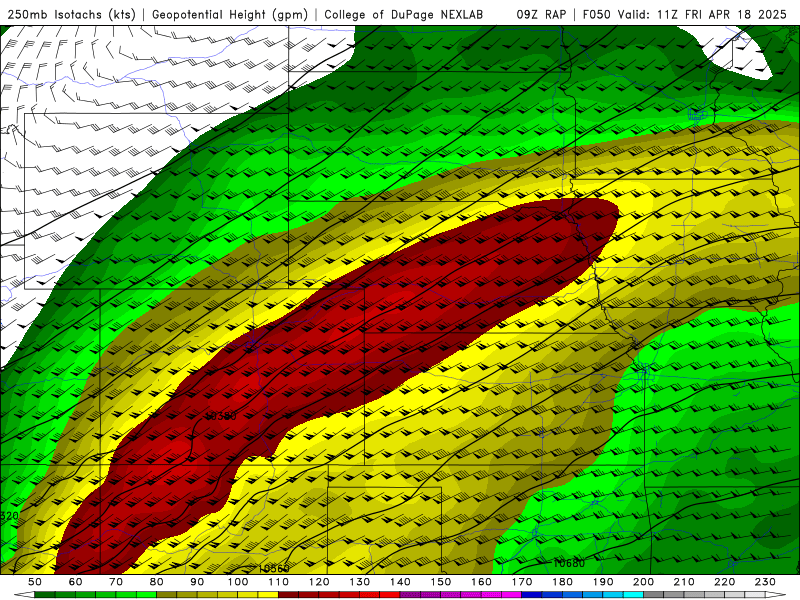Click the dark gray swatch starting at 200

[654, 595]
